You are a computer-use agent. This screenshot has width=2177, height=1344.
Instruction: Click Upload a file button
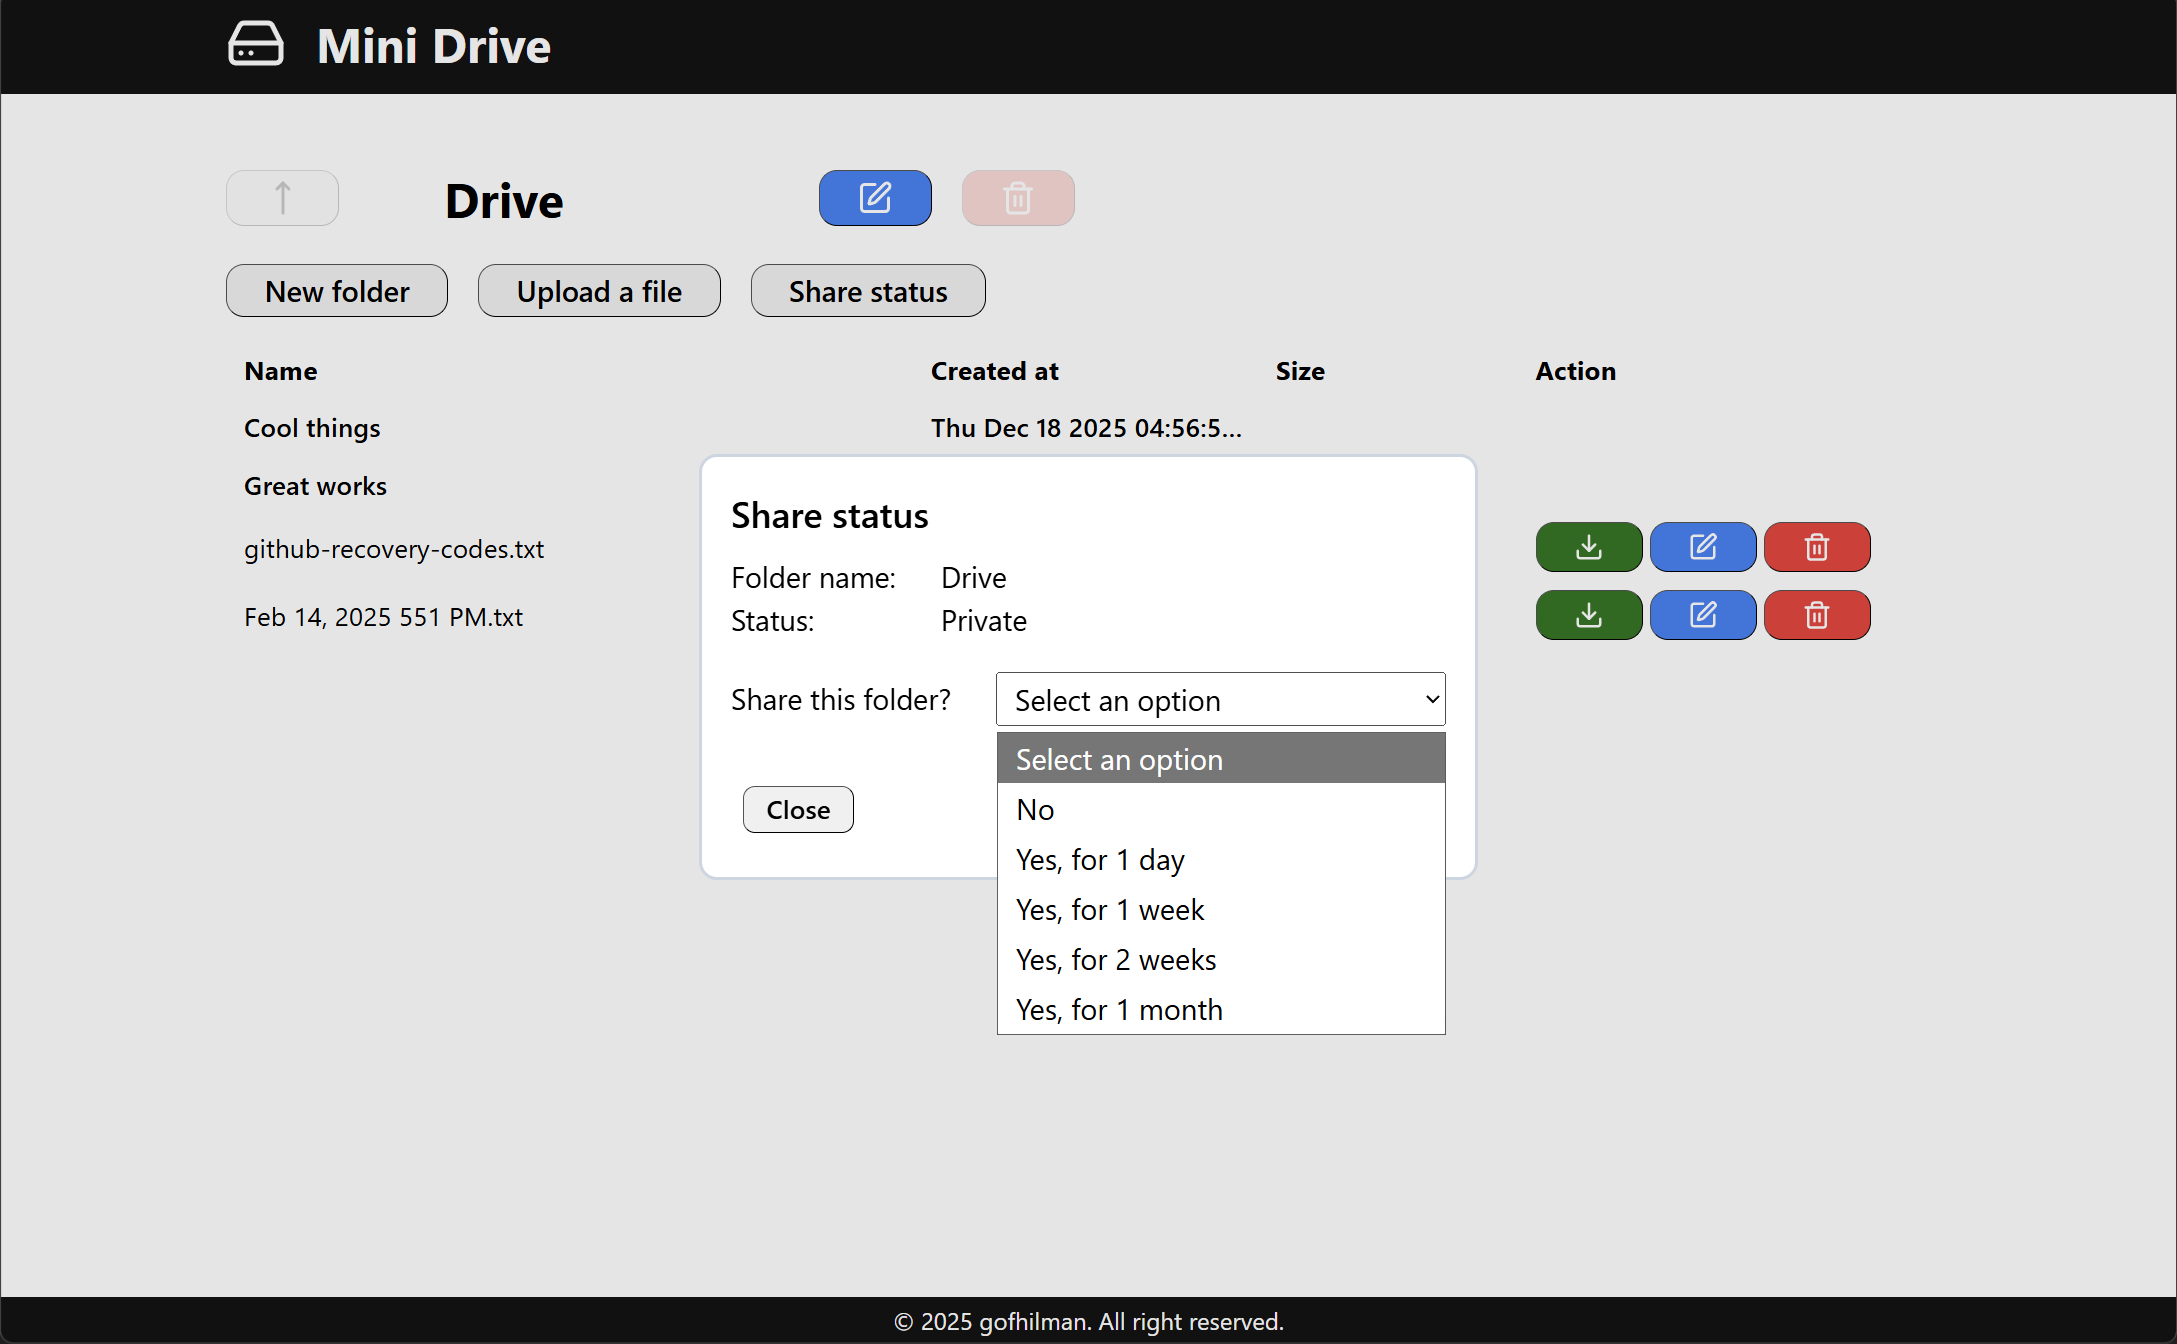click(x=598, y=291)
